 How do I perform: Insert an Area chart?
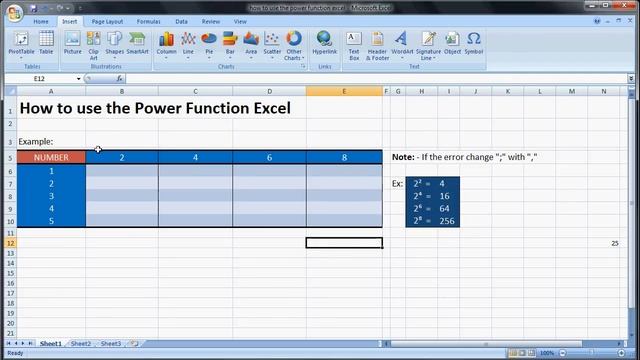point(251,45)
